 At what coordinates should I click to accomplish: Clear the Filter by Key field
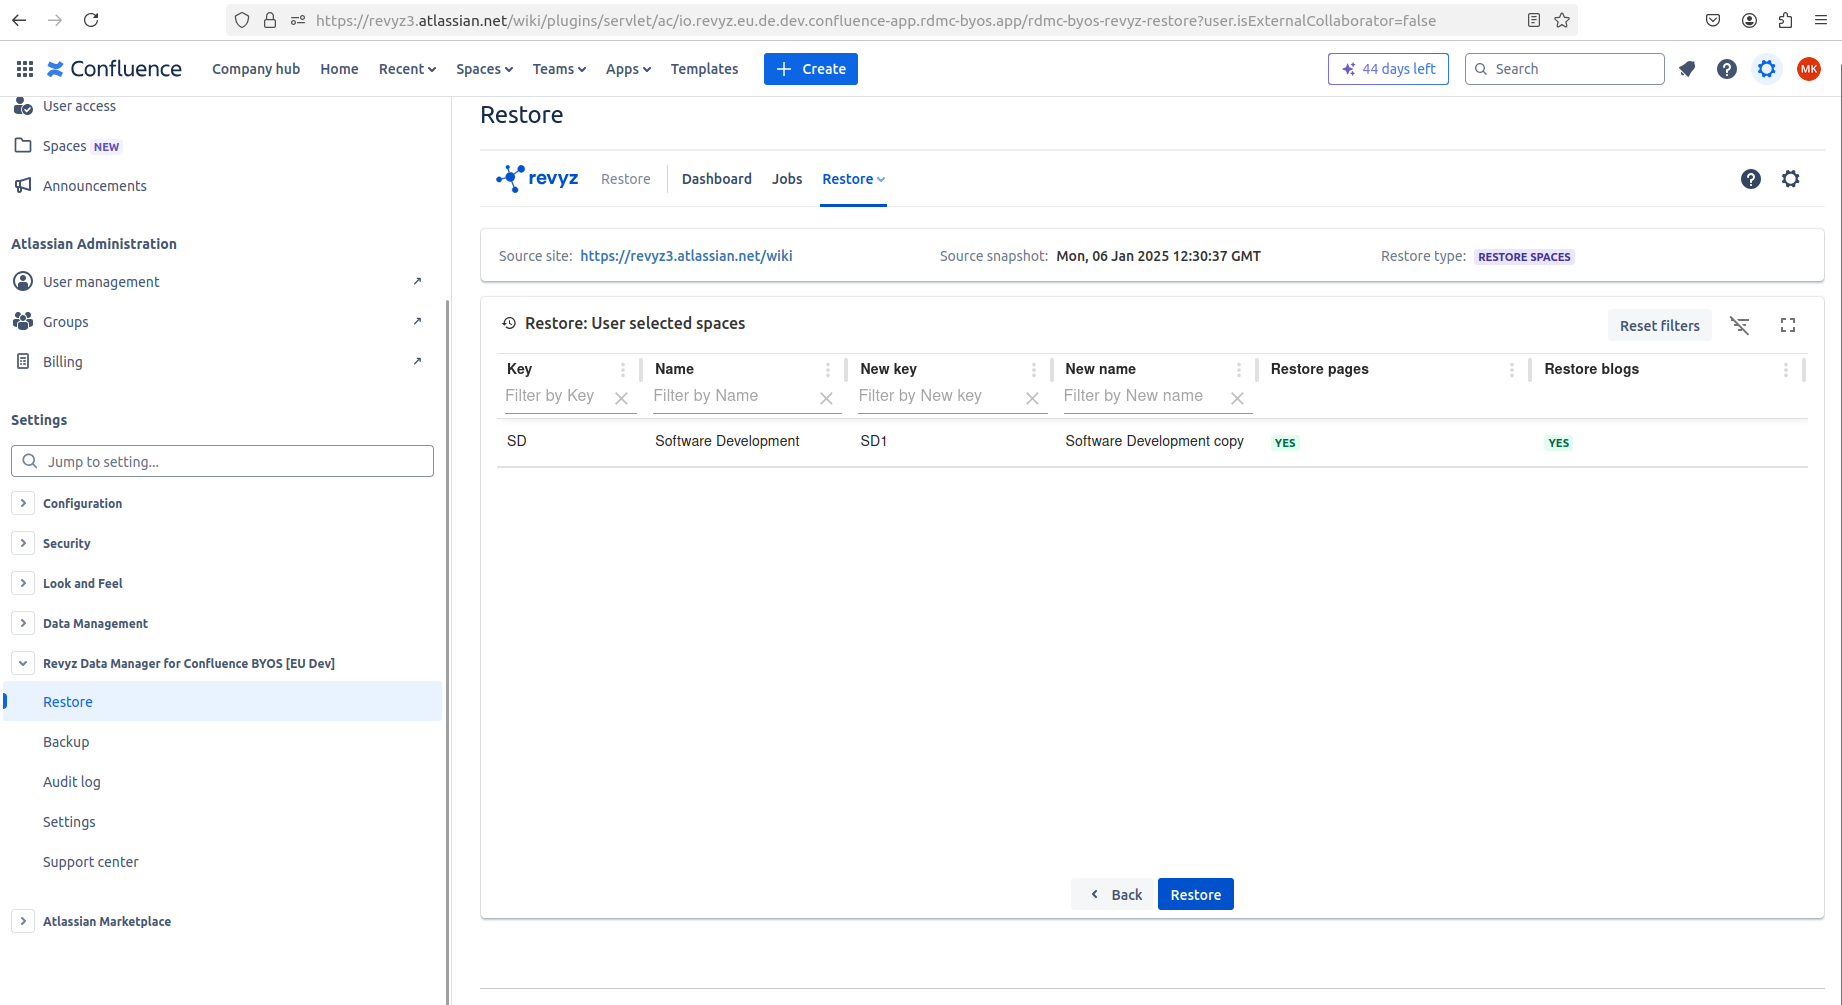[621, 398]
